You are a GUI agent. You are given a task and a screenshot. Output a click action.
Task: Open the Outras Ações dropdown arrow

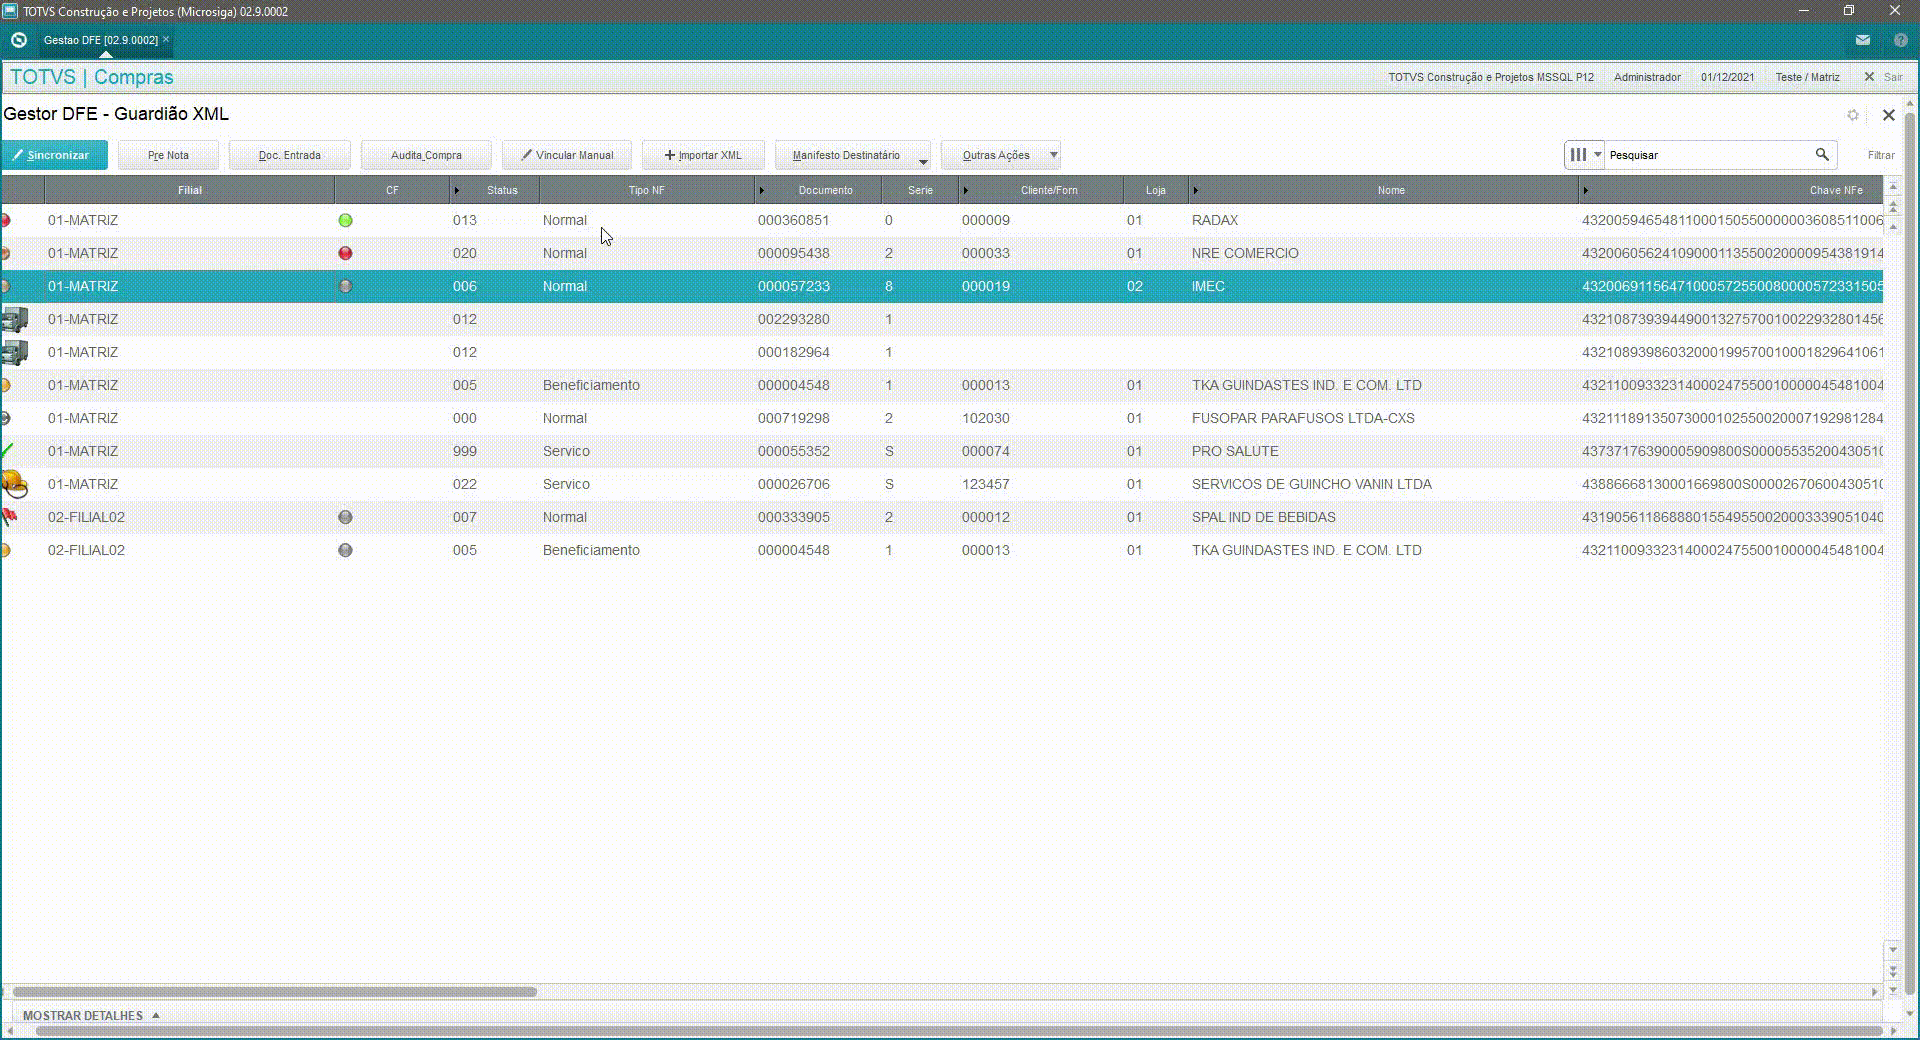[x=1053, y=155]
